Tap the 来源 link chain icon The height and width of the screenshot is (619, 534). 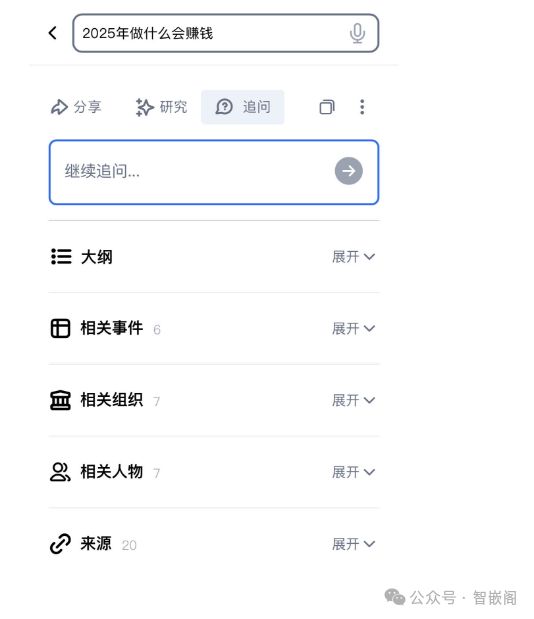coord(60,544)
